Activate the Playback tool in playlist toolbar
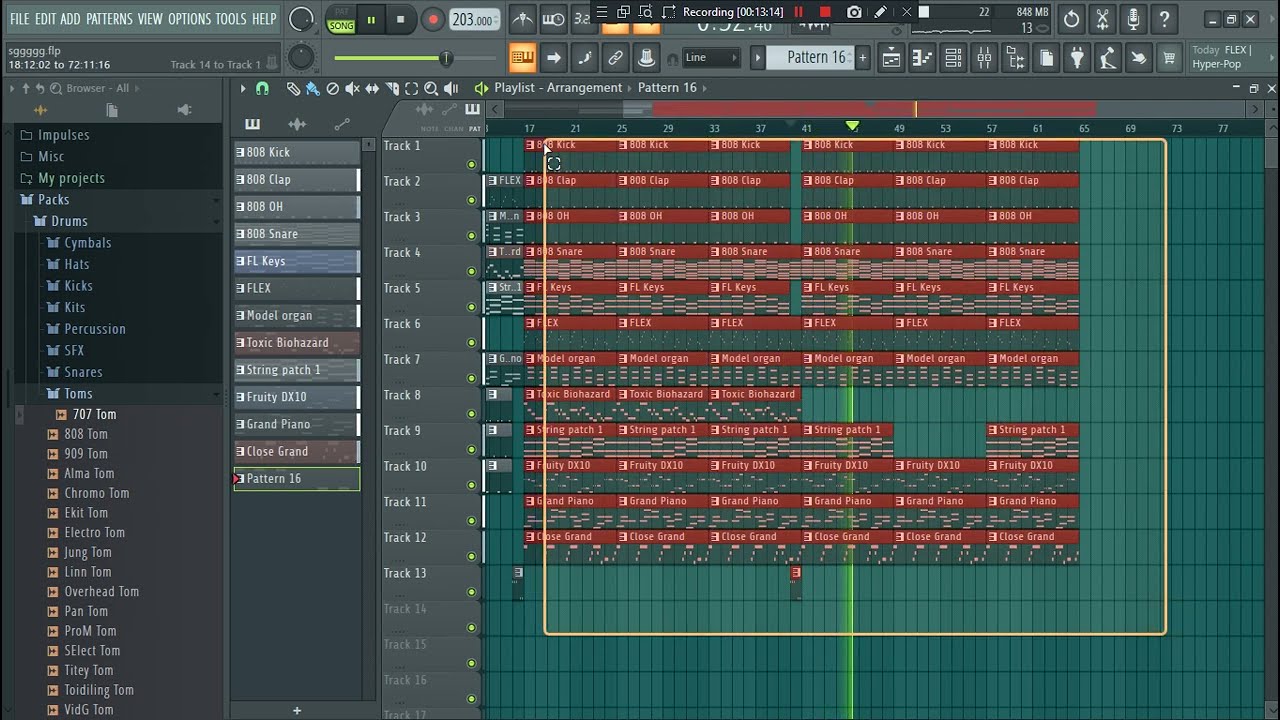Screen dimensions: 1280x720 coord(451,88)
